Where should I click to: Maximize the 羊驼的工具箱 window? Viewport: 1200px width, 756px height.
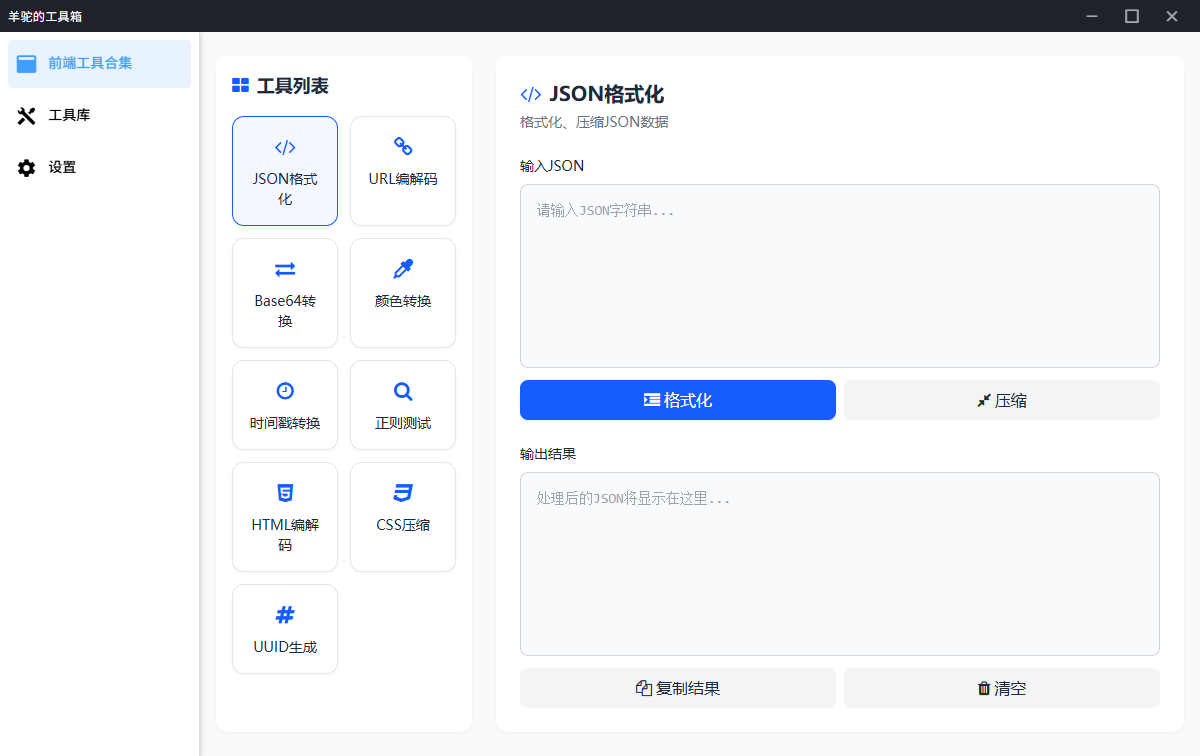point(1132,16)
